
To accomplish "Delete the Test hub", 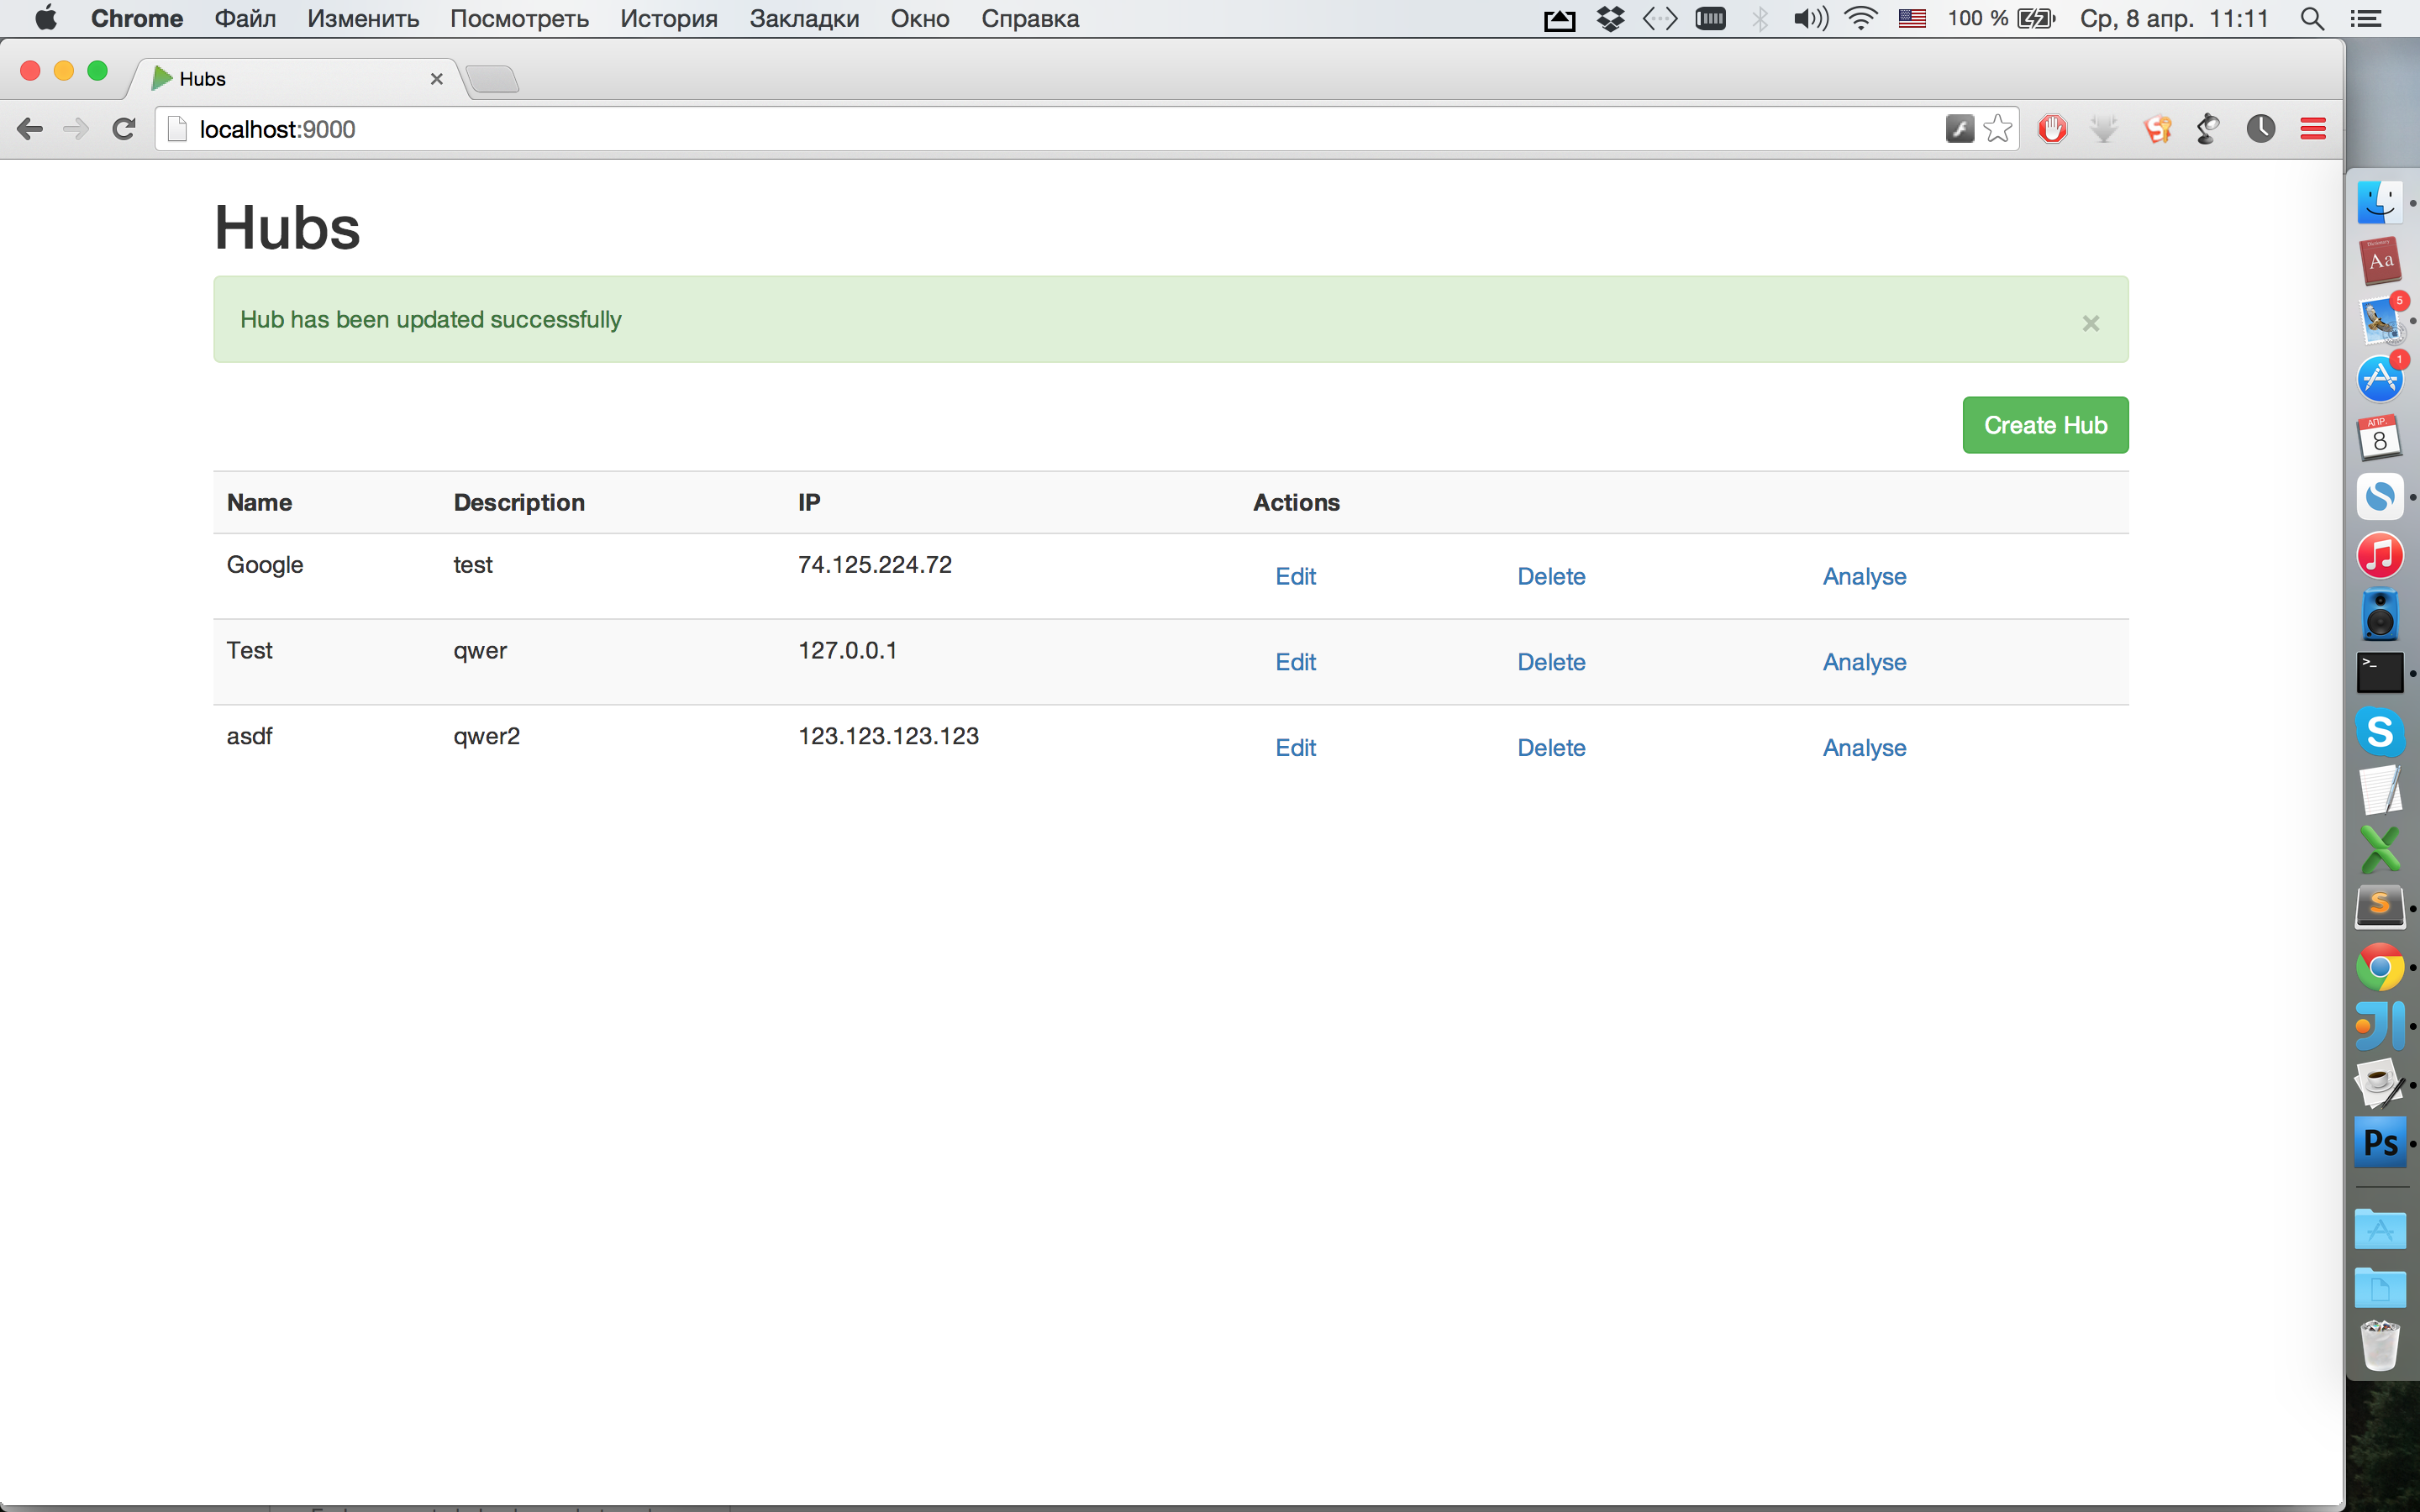I will [x=1551, y=662].
